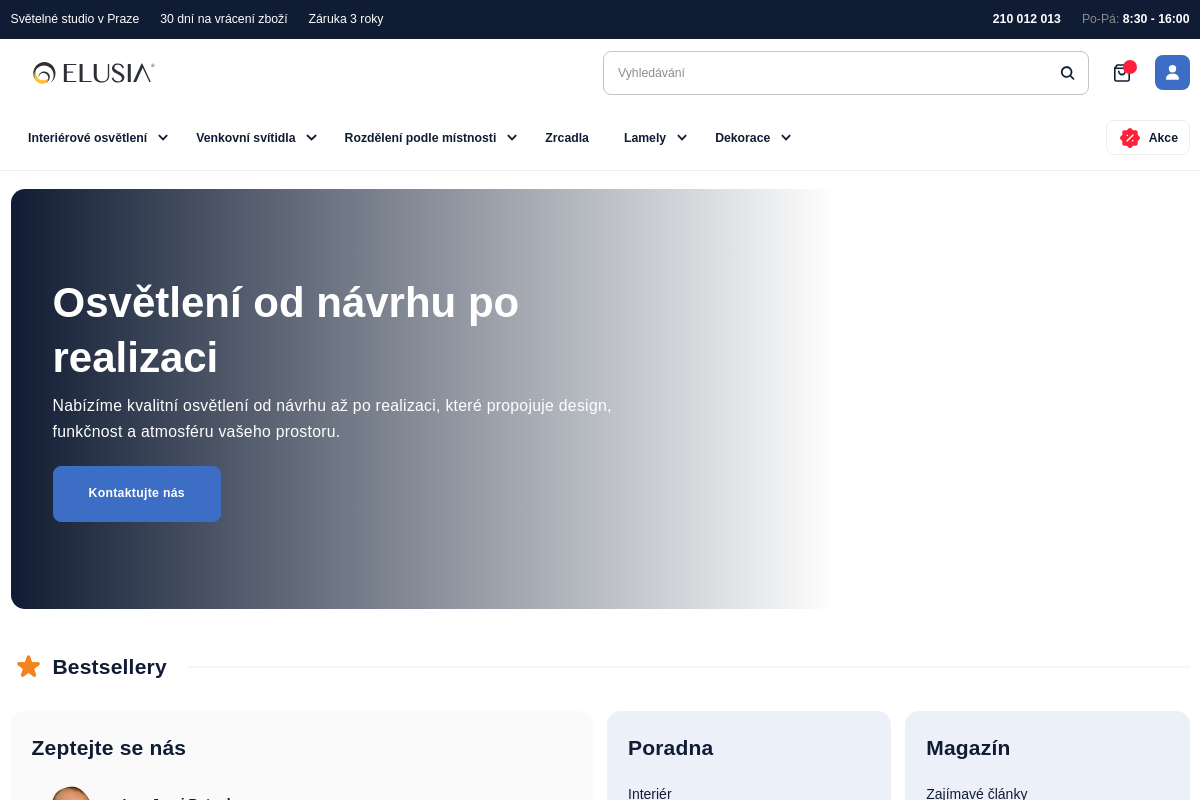
Task: Expand the Interiérové osvětlení dropdown arrow
Action: tap(163, 138)
